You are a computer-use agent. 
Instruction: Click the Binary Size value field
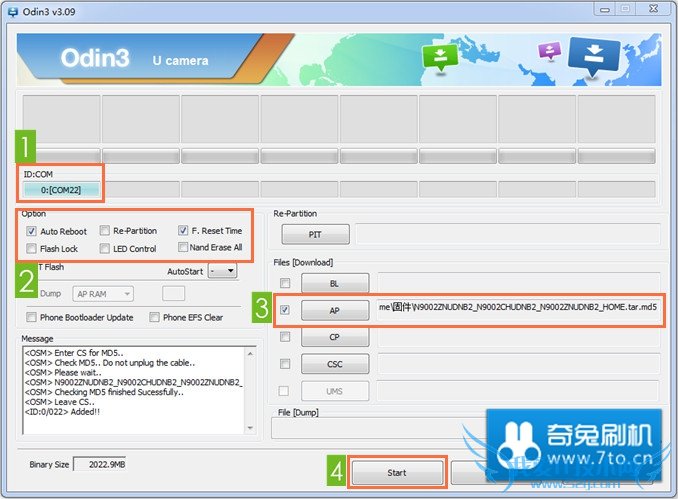coord(100,464)
